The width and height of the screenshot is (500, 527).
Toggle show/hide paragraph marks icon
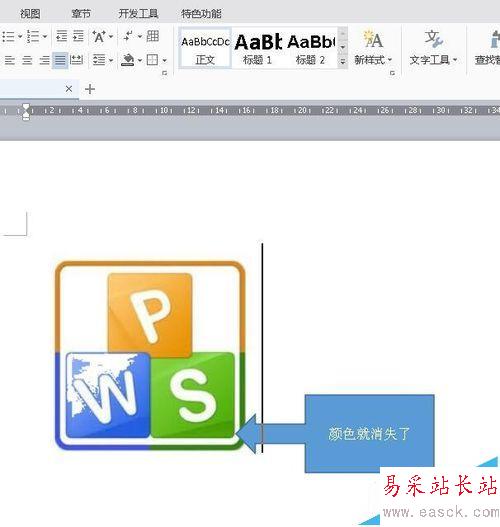click(128, 36)
